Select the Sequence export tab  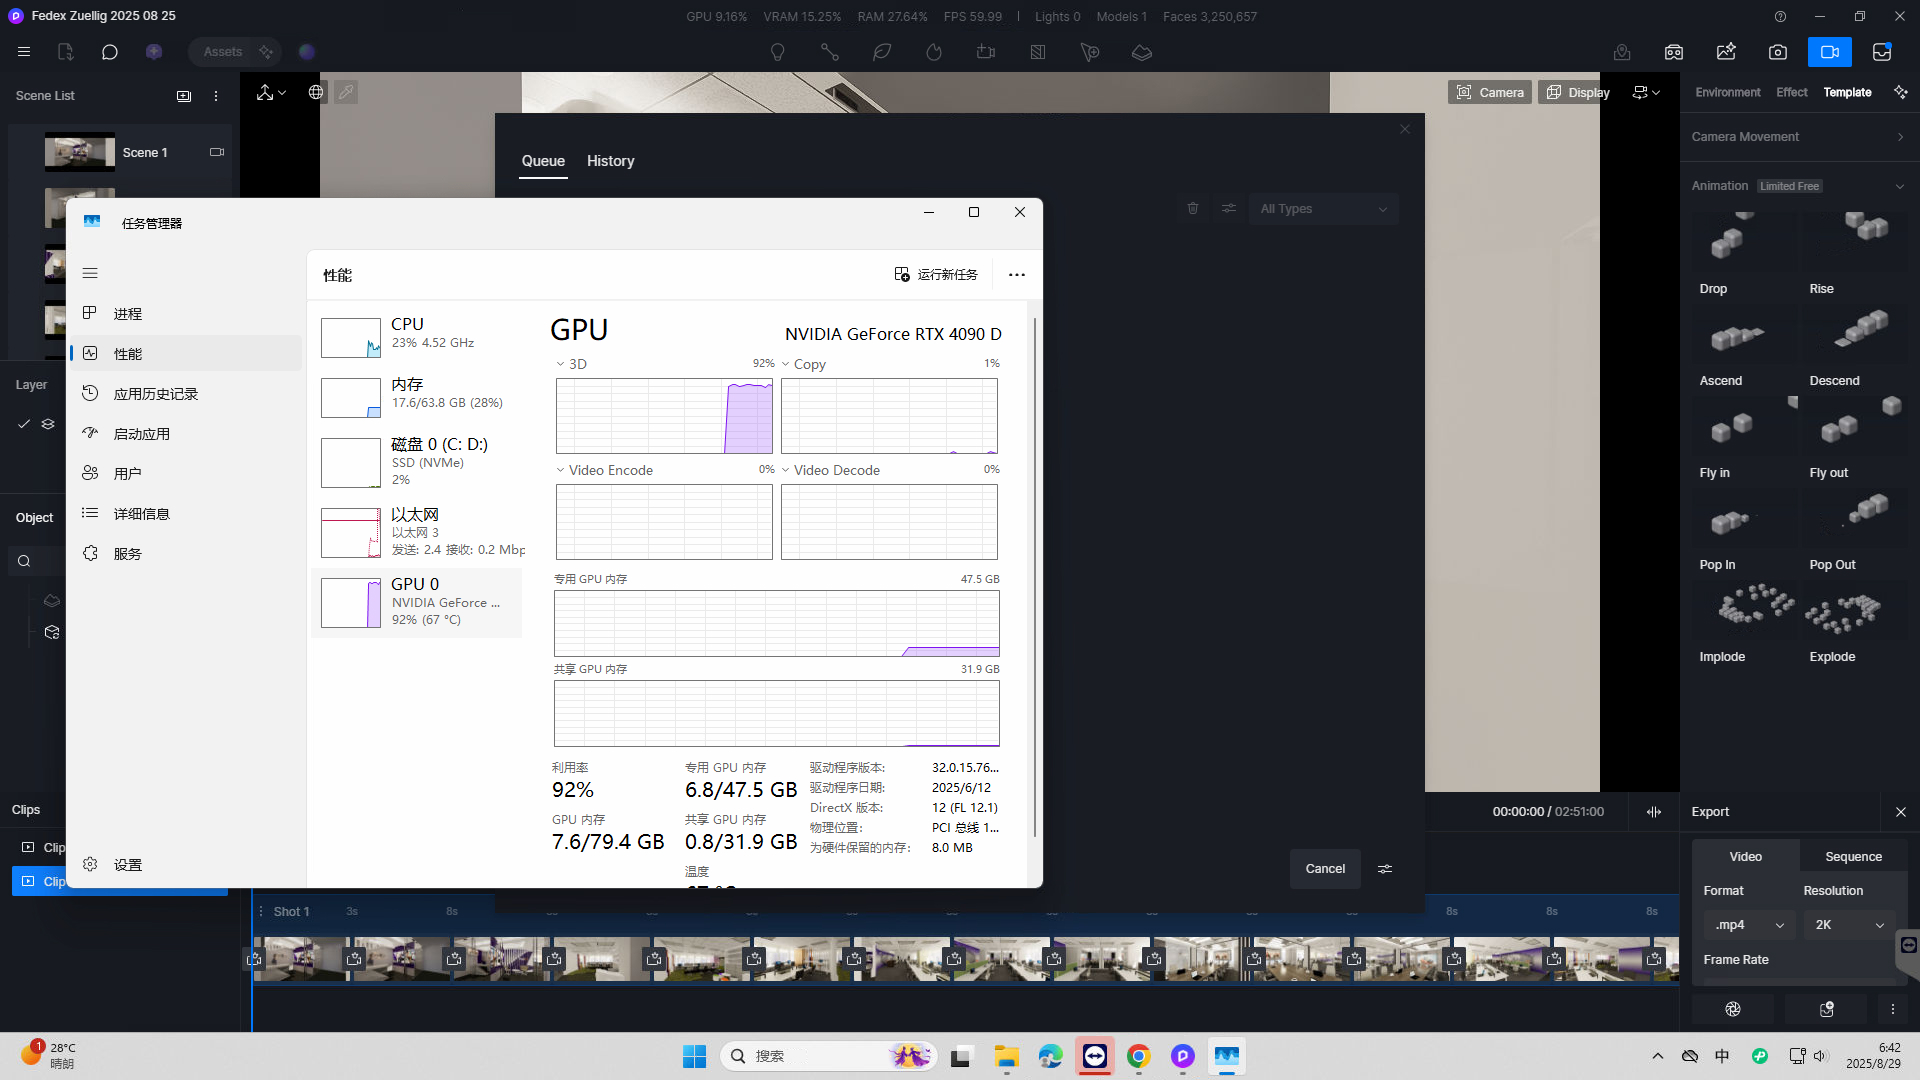pos(1853,857)
